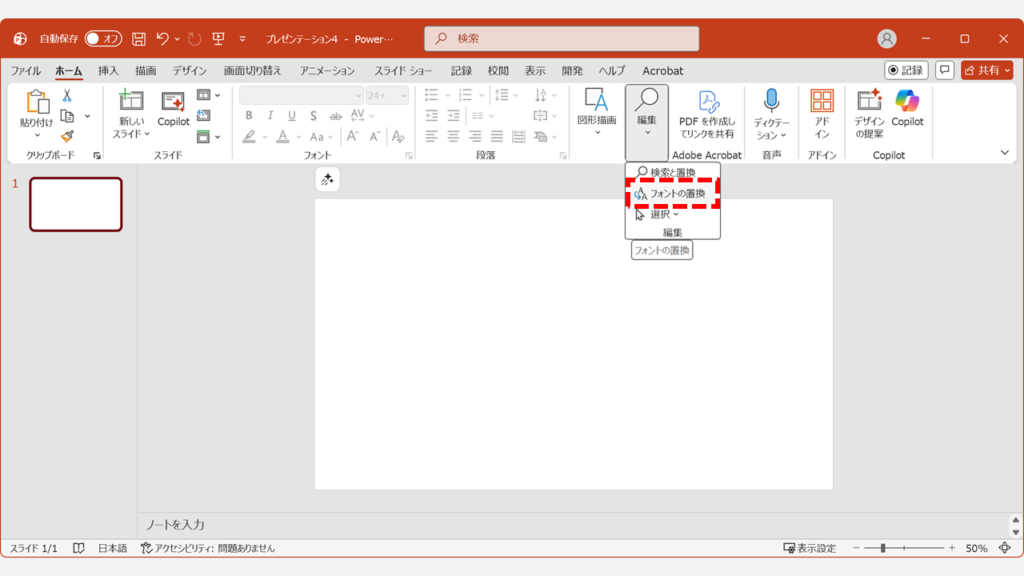Toggle bold formatting in the Font group
Viewport: 1024px width, 576px height.
pos(249,115)
